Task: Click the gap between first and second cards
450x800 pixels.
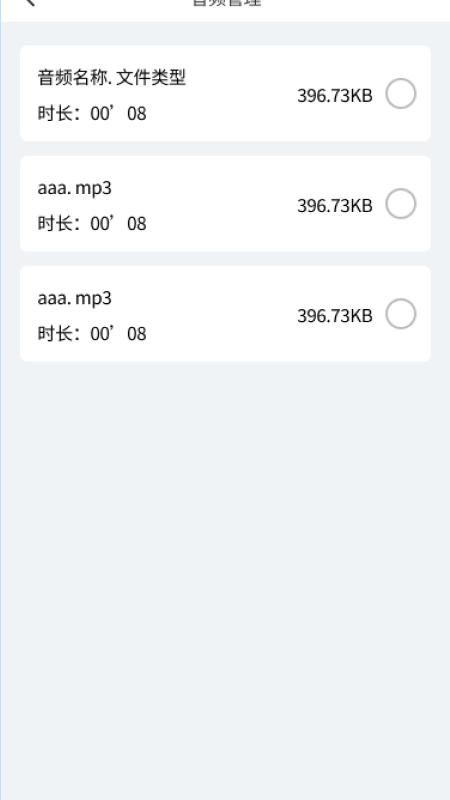Action: 225,148
